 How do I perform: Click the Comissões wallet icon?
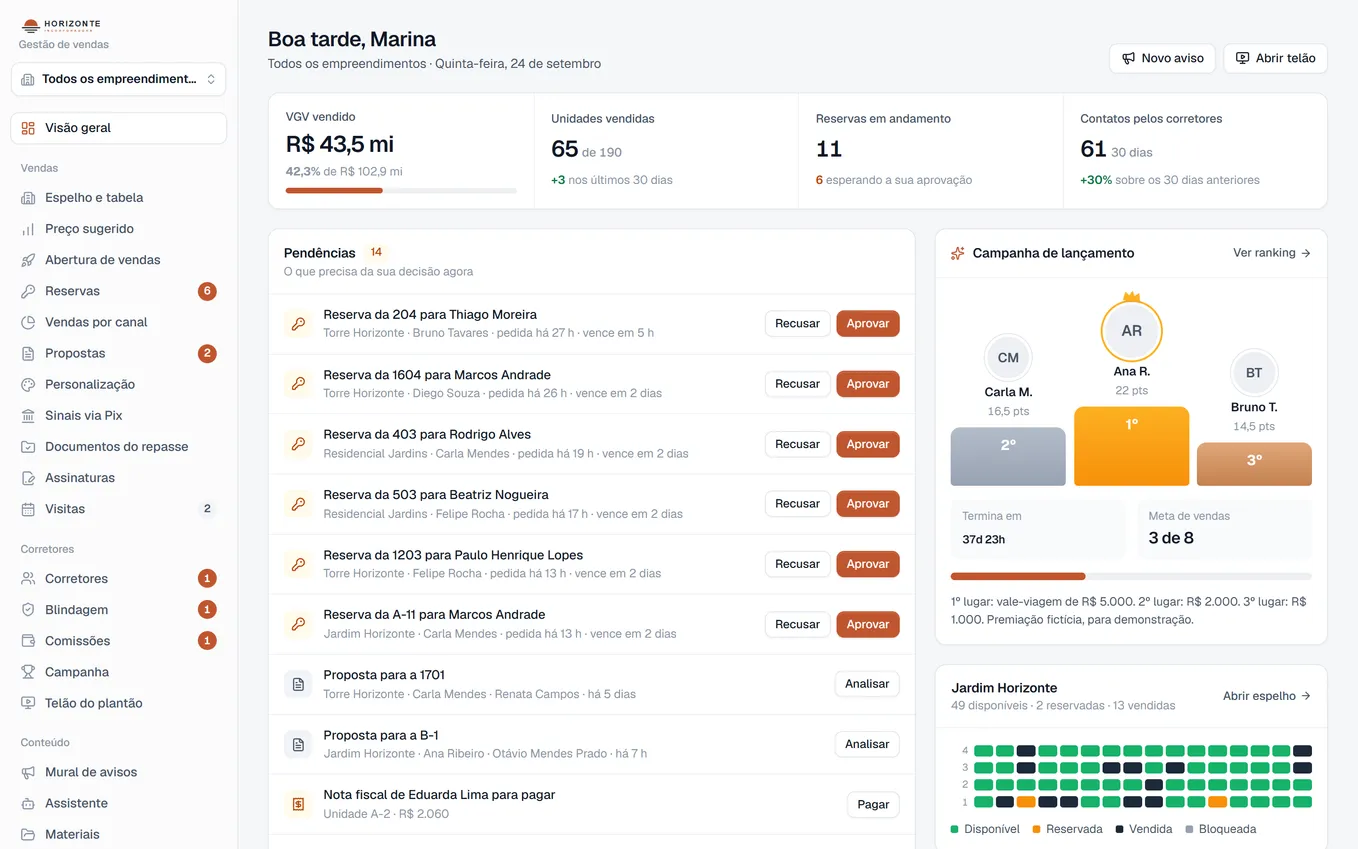28,641
